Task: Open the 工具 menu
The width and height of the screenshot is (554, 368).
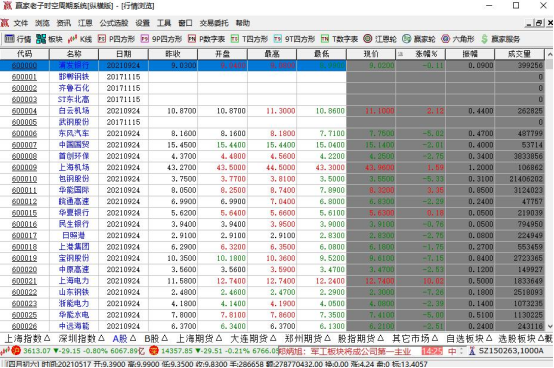Action: [164, 23]
